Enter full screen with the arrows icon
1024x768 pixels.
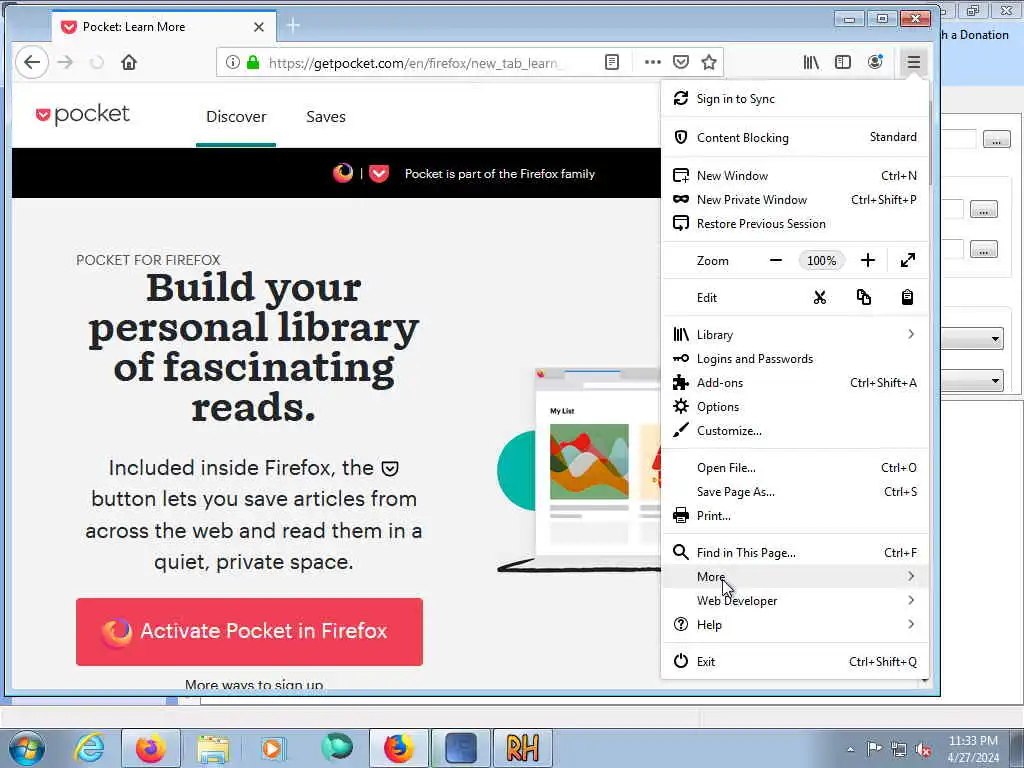tap(908, 261)
